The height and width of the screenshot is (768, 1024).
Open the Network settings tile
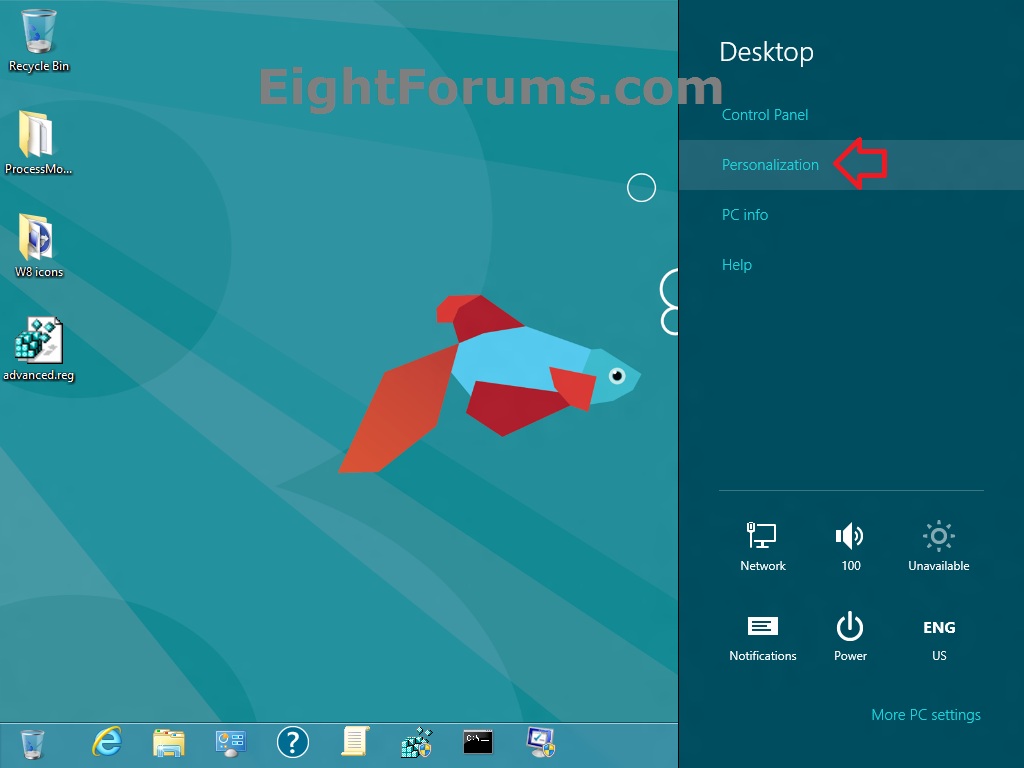point(763,546)
